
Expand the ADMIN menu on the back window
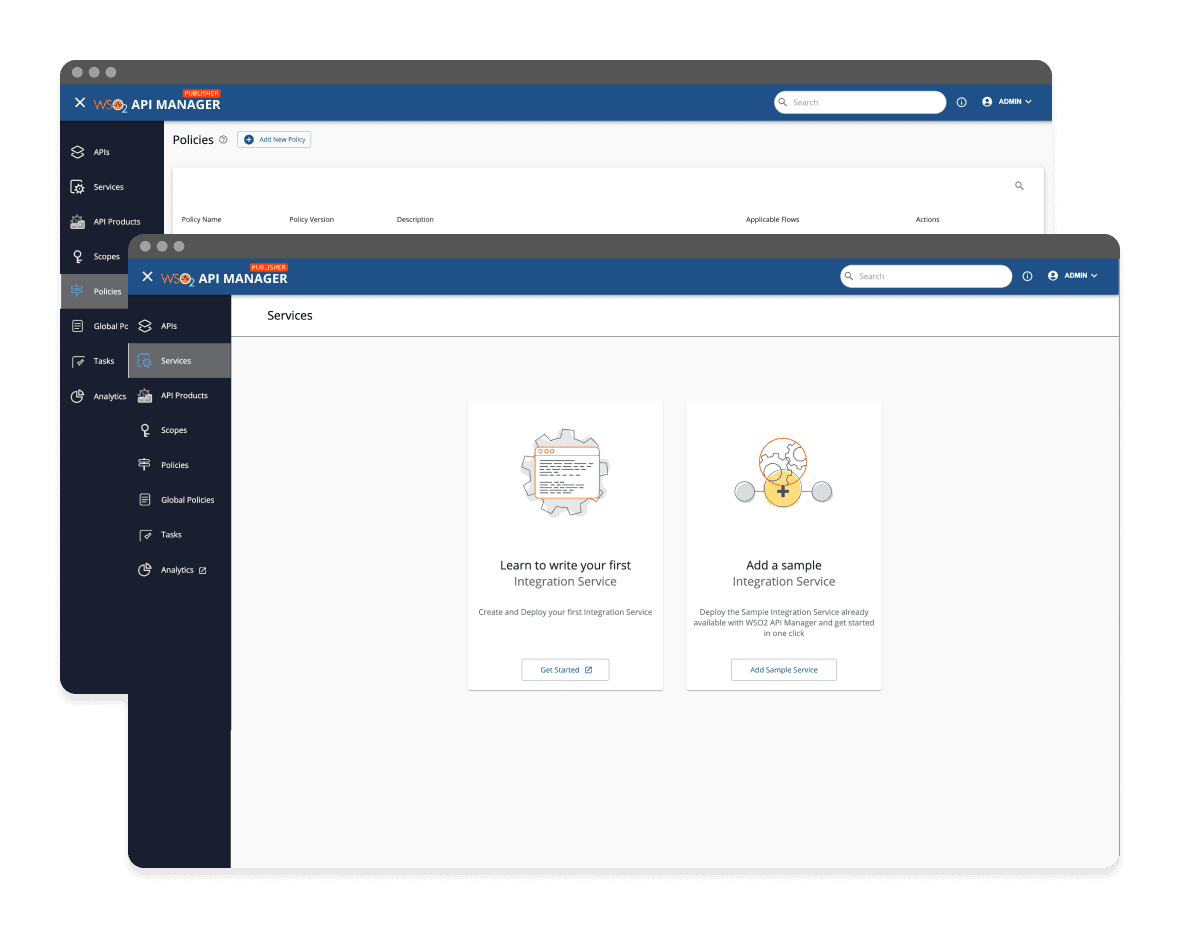1006,101
